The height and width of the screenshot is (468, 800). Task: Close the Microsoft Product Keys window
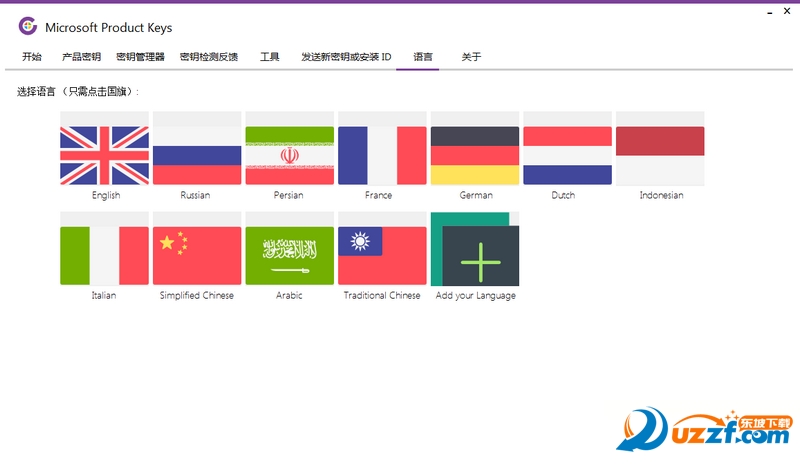[x=787, y=11]
